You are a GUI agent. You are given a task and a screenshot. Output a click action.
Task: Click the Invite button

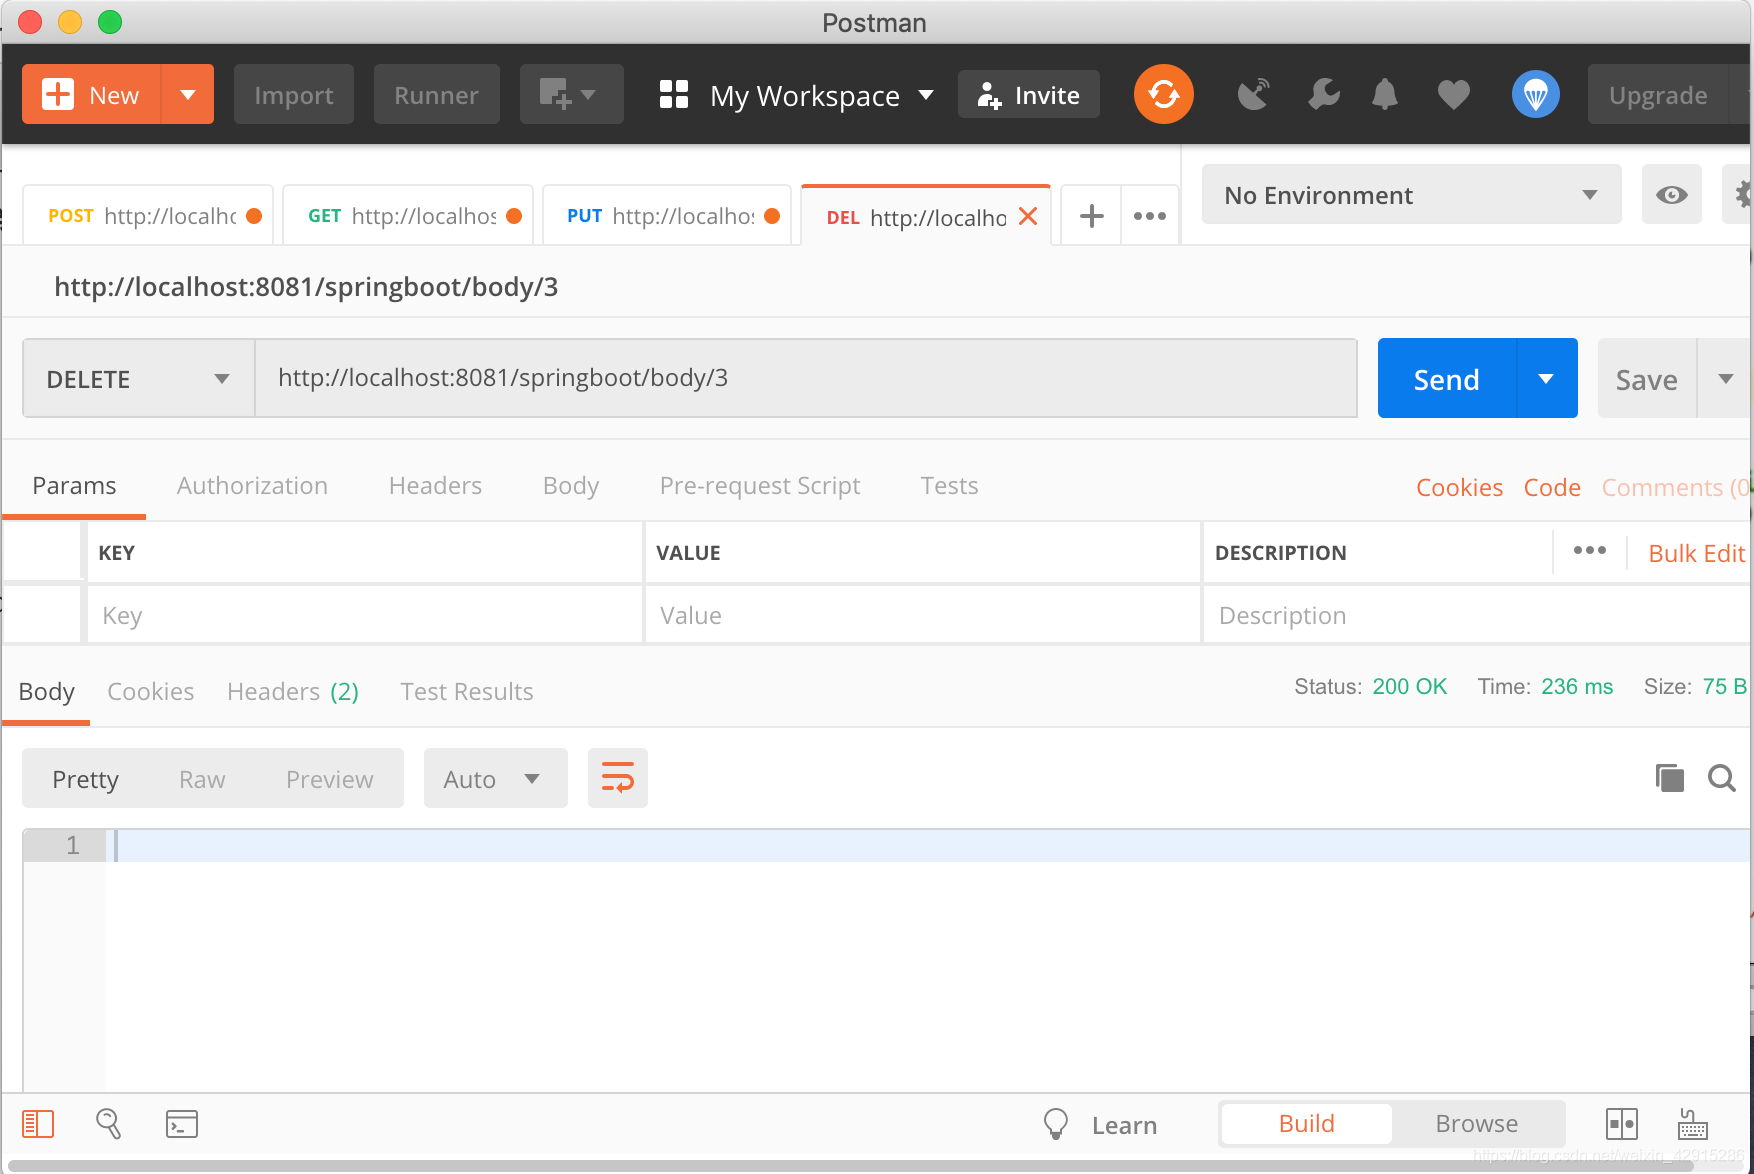pyautogui.click(x=1029, y=95)
